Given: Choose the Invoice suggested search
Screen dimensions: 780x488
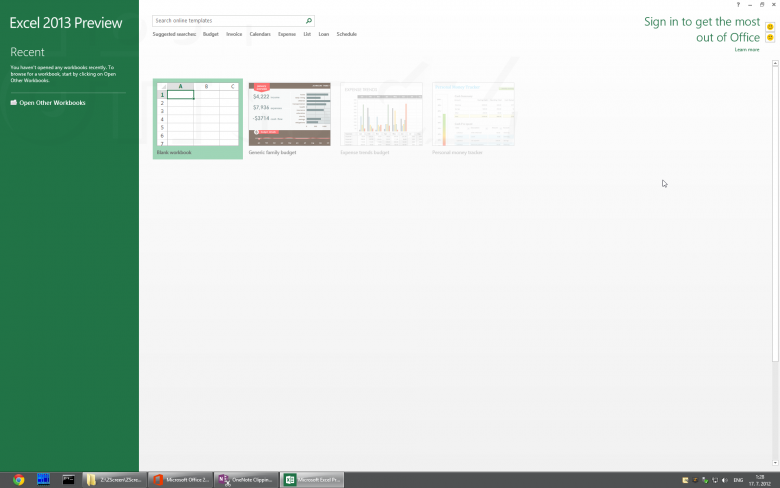Looking at the screenshot, I should coord(234,34).
